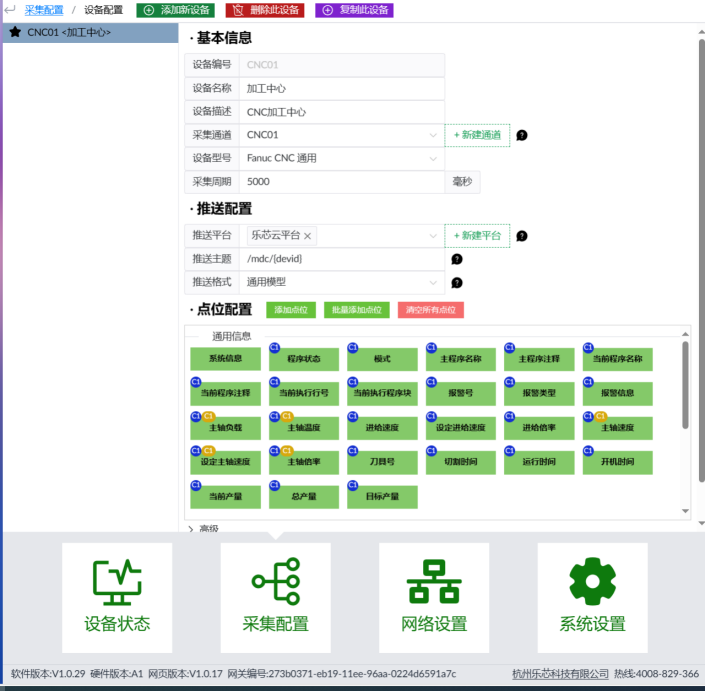Click the help icon beside 新建平台

521,236
